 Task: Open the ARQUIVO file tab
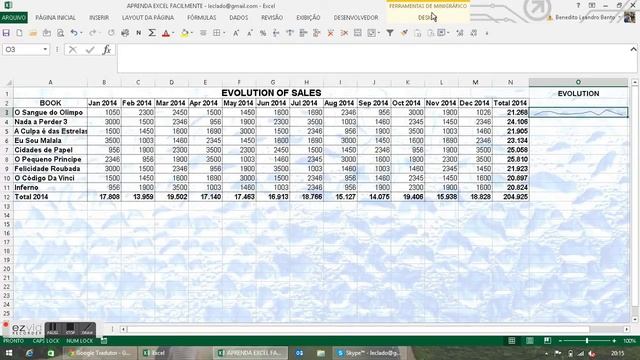(14, 18)
